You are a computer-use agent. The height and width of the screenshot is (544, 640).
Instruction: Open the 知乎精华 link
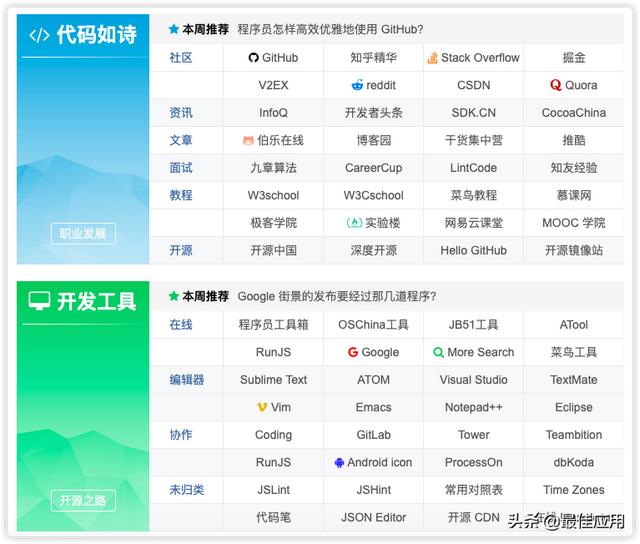[x=373, y=58]
